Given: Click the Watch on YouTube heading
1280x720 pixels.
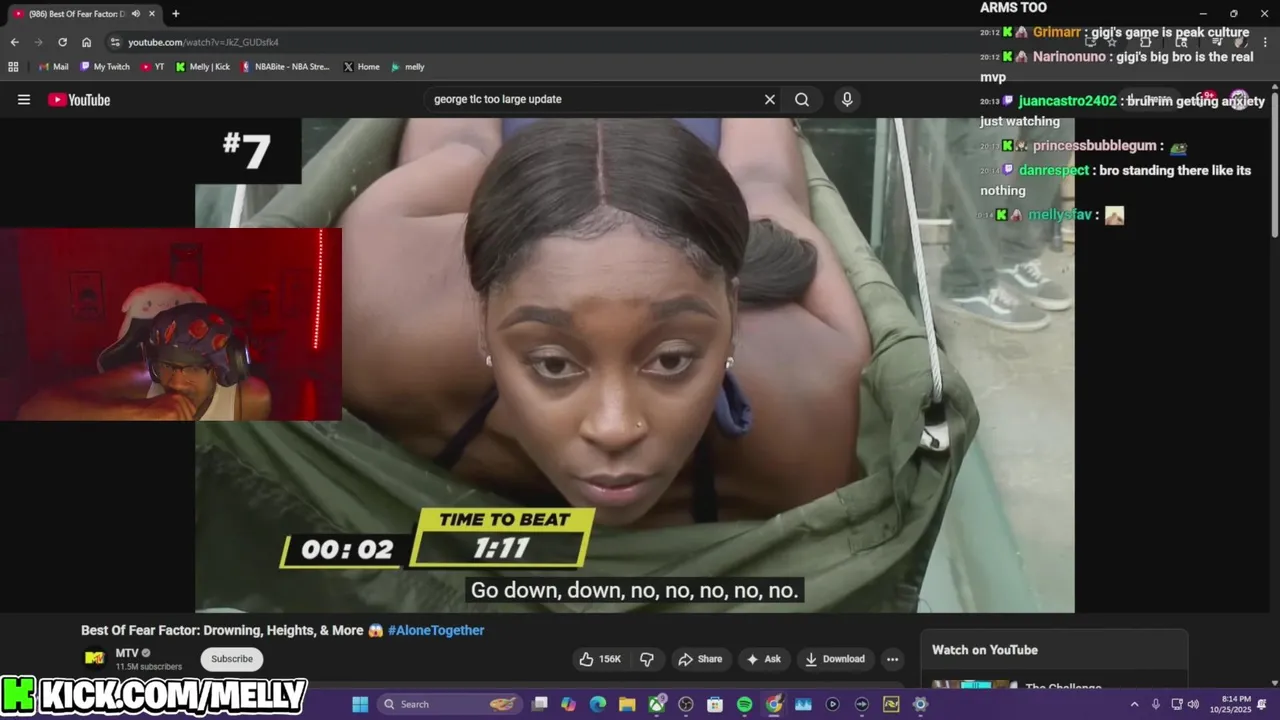Looking at the screenshot, I should (985, 650).
